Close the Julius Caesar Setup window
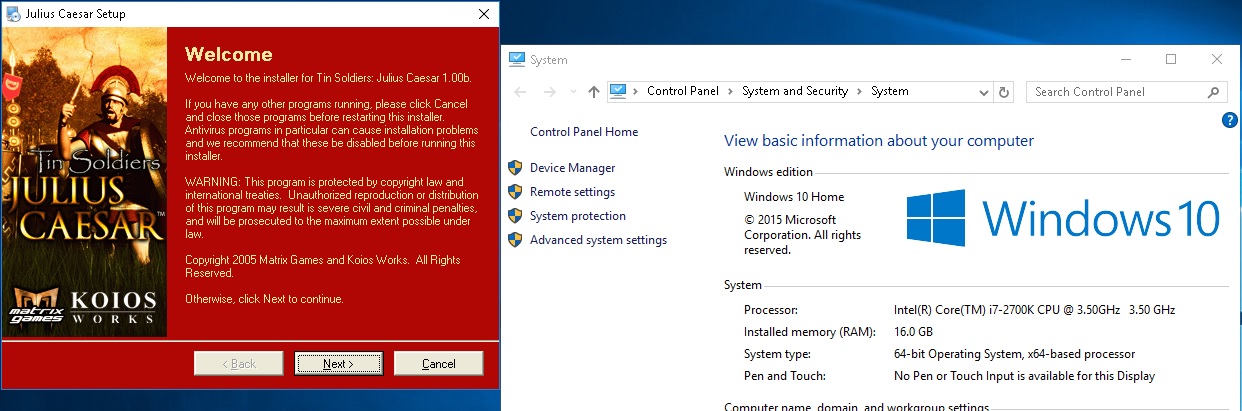Image resolution: width=1242 pixels, height=411 pixels. click(484, 14)
